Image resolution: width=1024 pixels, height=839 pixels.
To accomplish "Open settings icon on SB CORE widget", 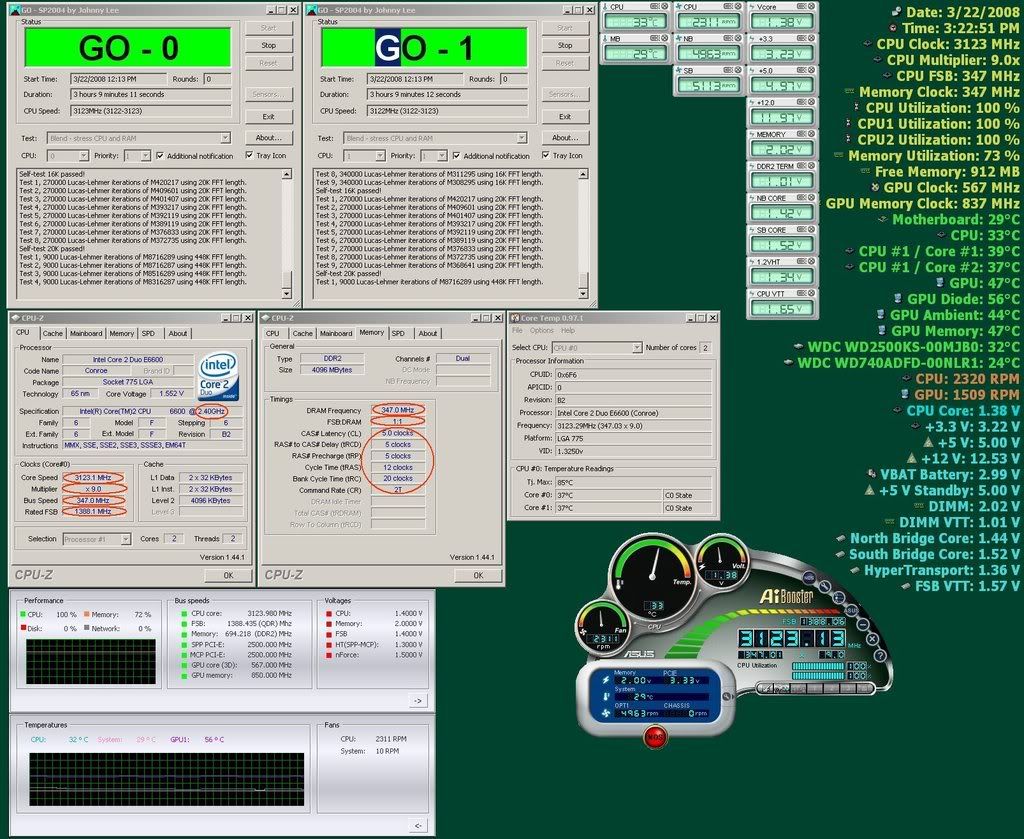I will (801, 230).
